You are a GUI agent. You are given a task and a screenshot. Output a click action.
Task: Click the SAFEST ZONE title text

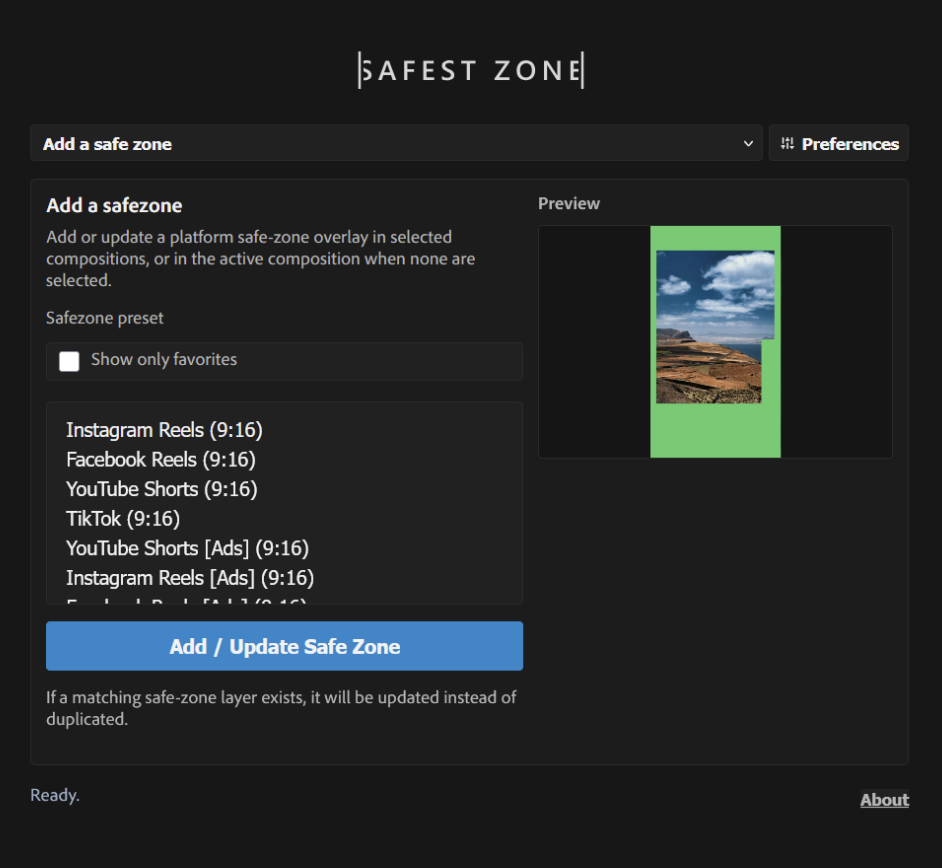coord(471,70)
